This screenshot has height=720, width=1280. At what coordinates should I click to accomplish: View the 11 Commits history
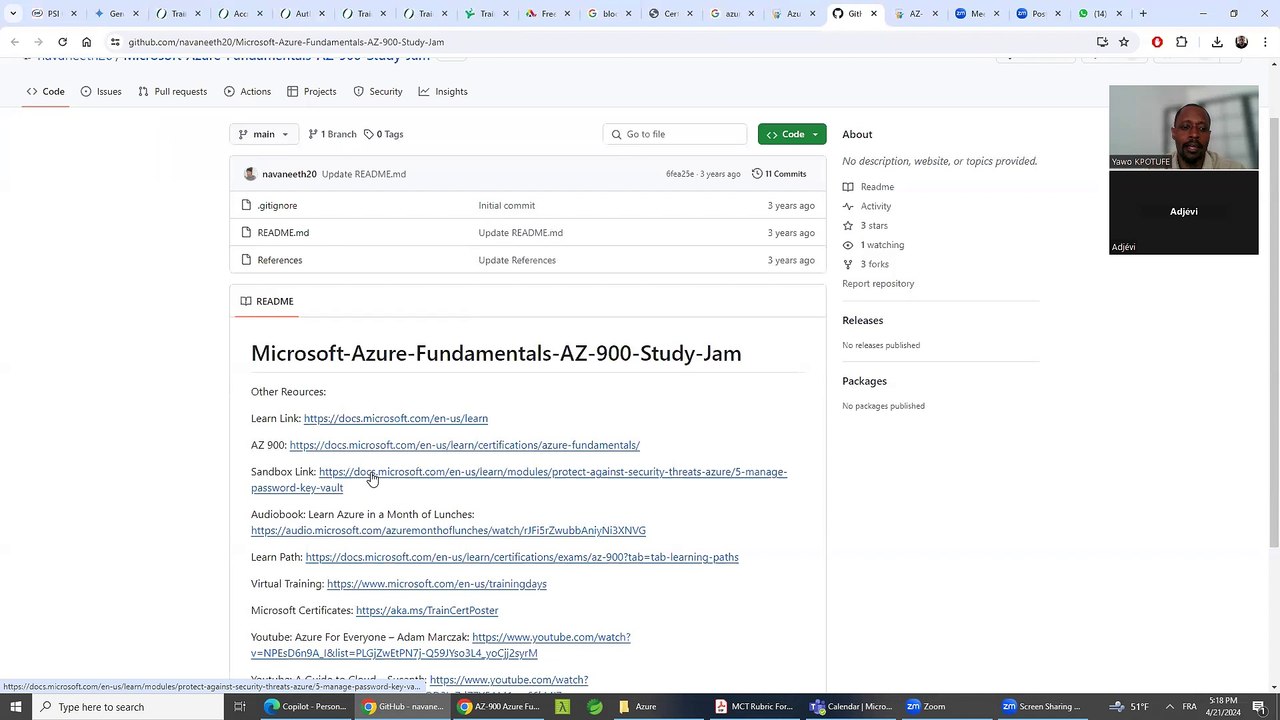[x=779, y=174]
